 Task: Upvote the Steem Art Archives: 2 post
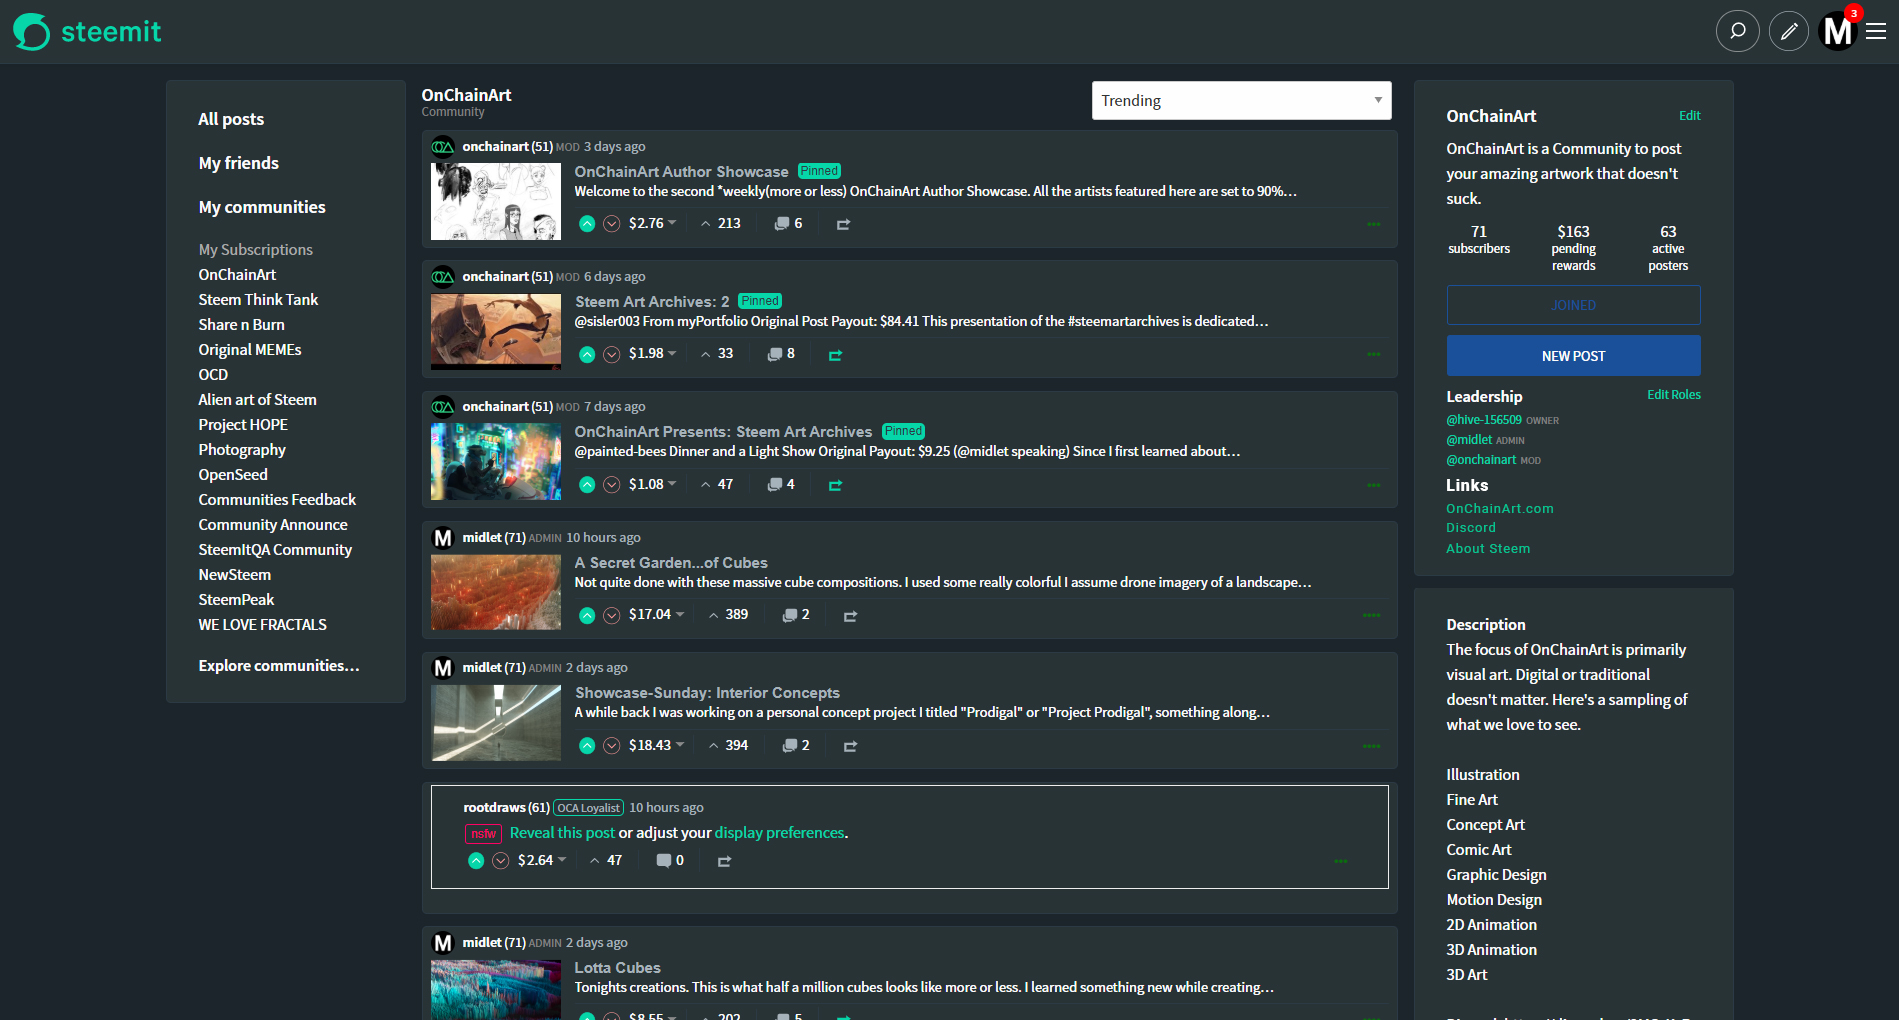pos(587,354)
